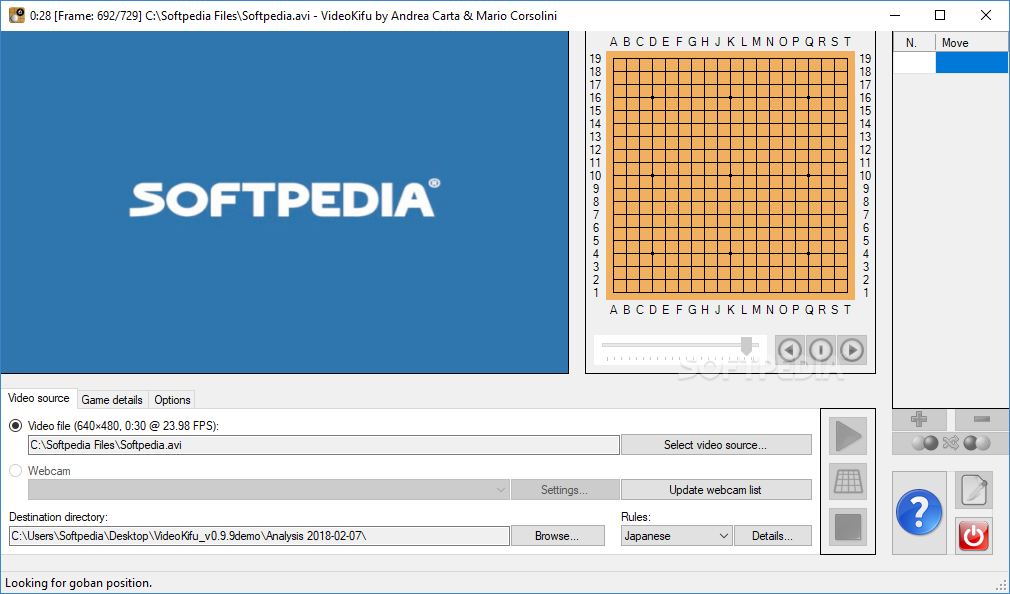Click the document edit pen icon

pos(974,491)
